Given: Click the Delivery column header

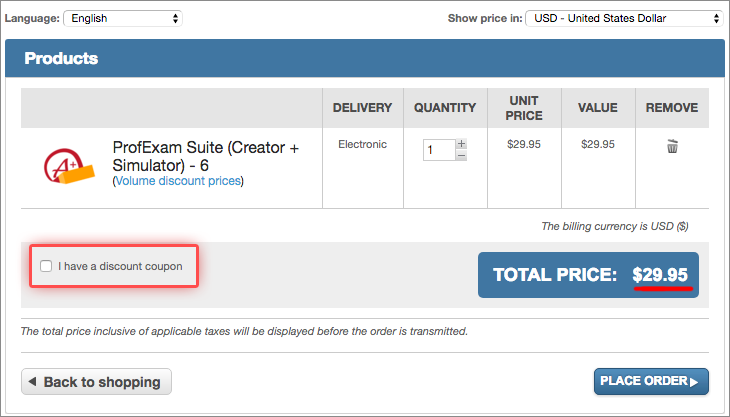Looking at the screenshot, I should [362, 108].
